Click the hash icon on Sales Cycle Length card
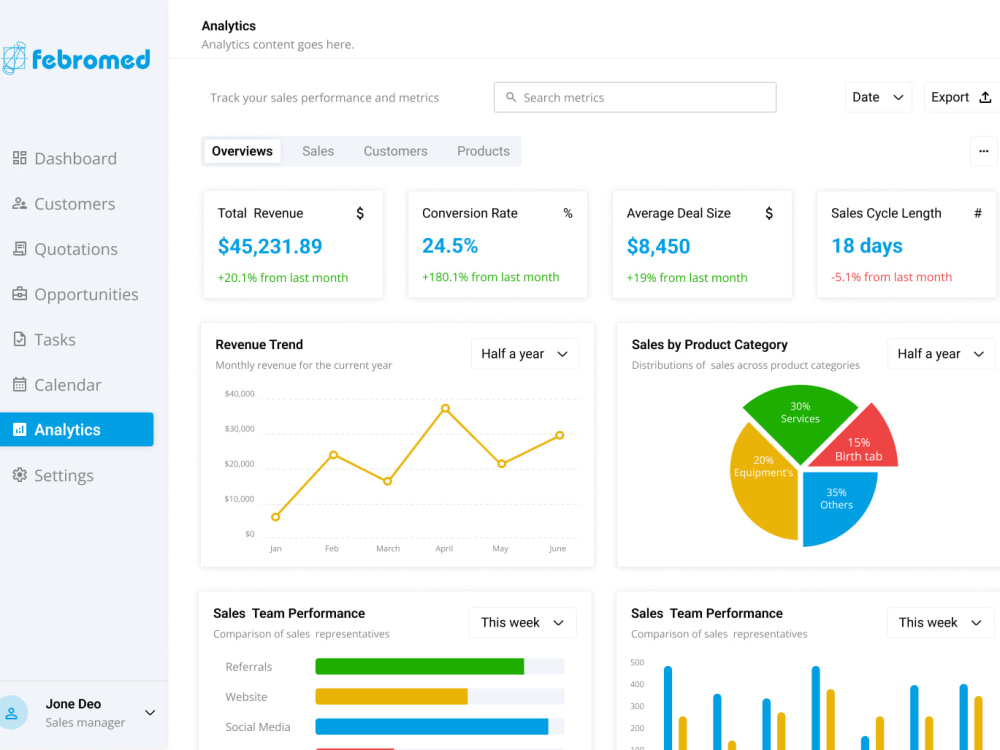The width and height of the screenshot is (1000, 750). pyautogui.click(x=978, y=213)
